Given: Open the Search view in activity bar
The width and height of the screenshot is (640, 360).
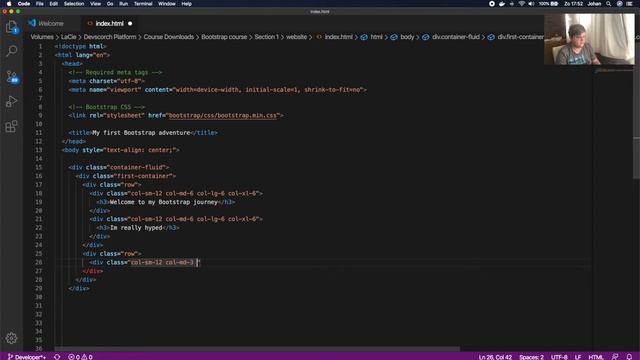Looking at the screenshot, I should click(11, 51).
